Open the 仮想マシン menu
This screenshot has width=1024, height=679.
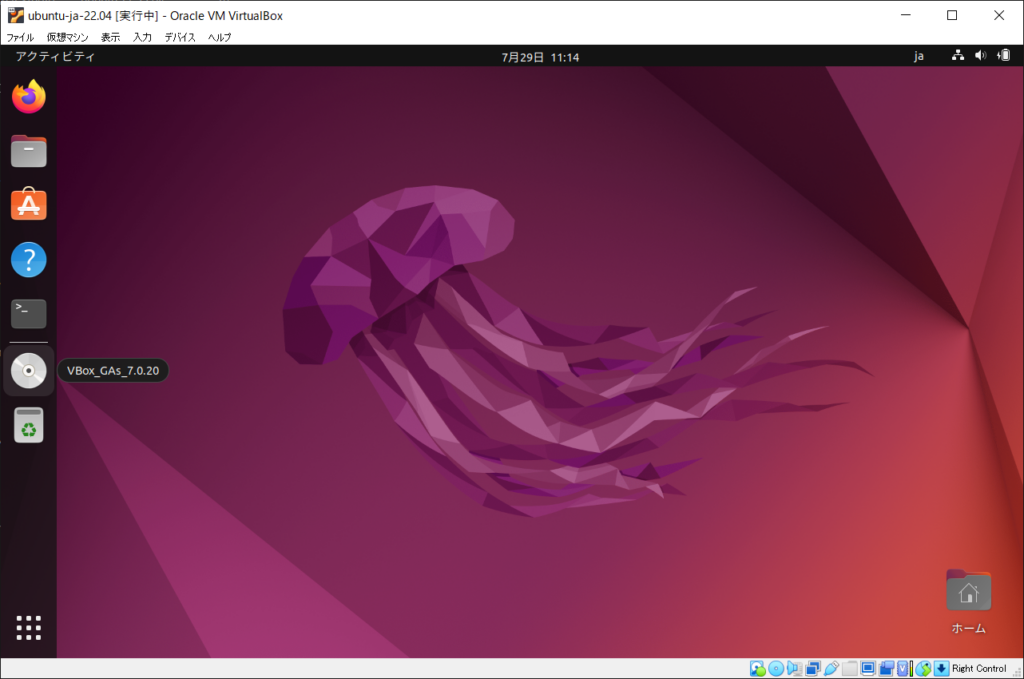(67, 37)
